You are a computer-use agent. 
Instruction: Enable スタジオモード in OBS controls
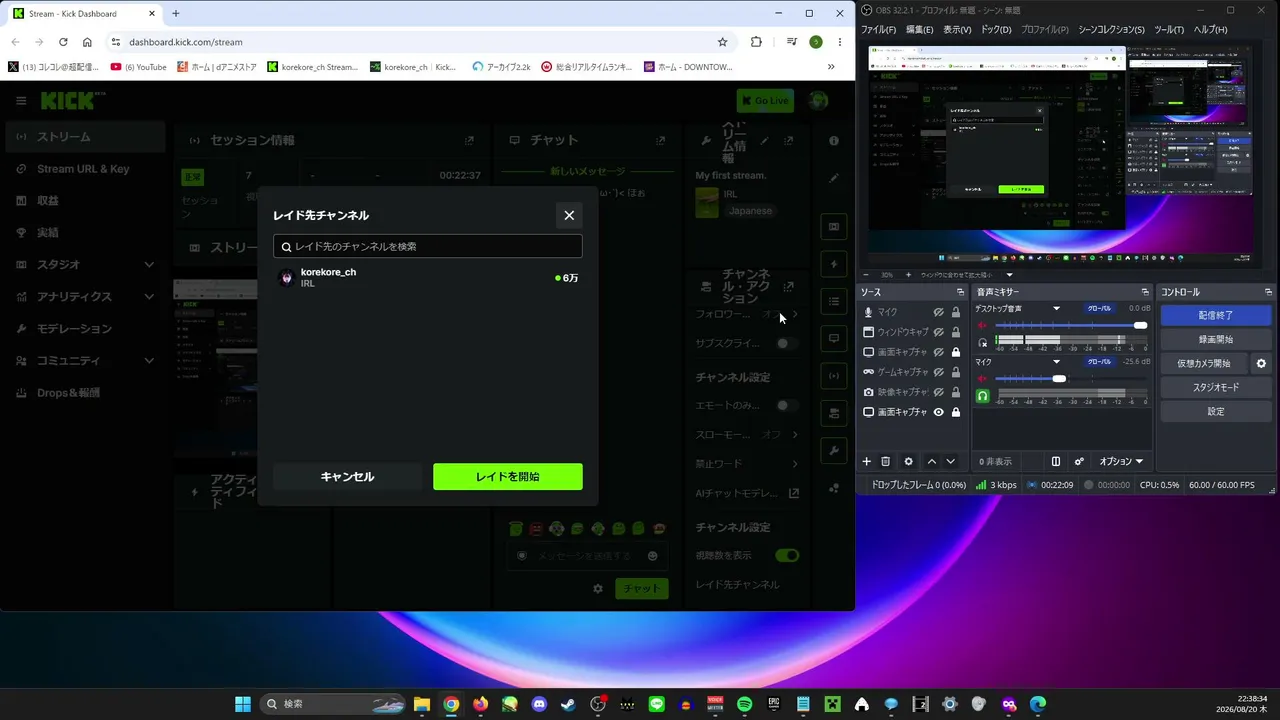1215,387
